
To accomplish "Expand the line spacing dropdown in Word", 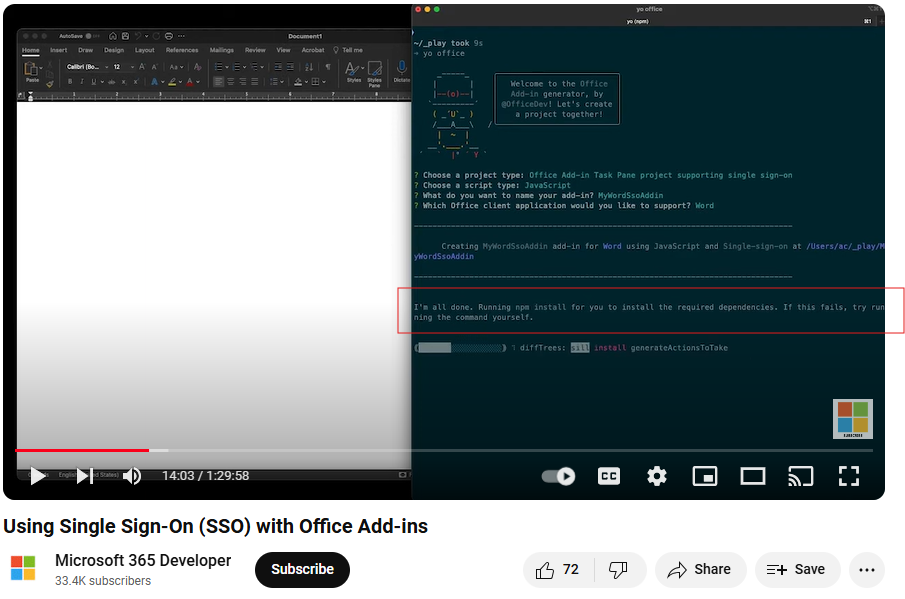I will point(282,82).
